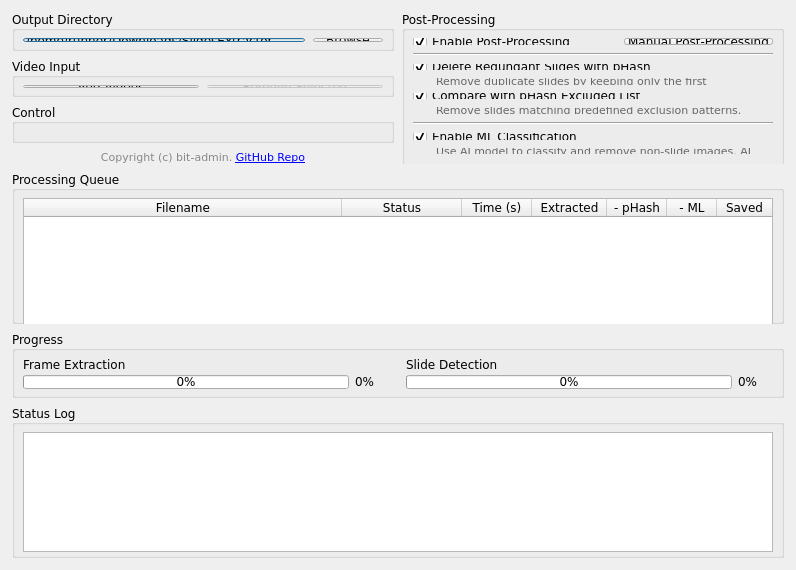This screenshot has width=796, height=570.
Task: Open the GitHub Repo link
Action: 270,157
